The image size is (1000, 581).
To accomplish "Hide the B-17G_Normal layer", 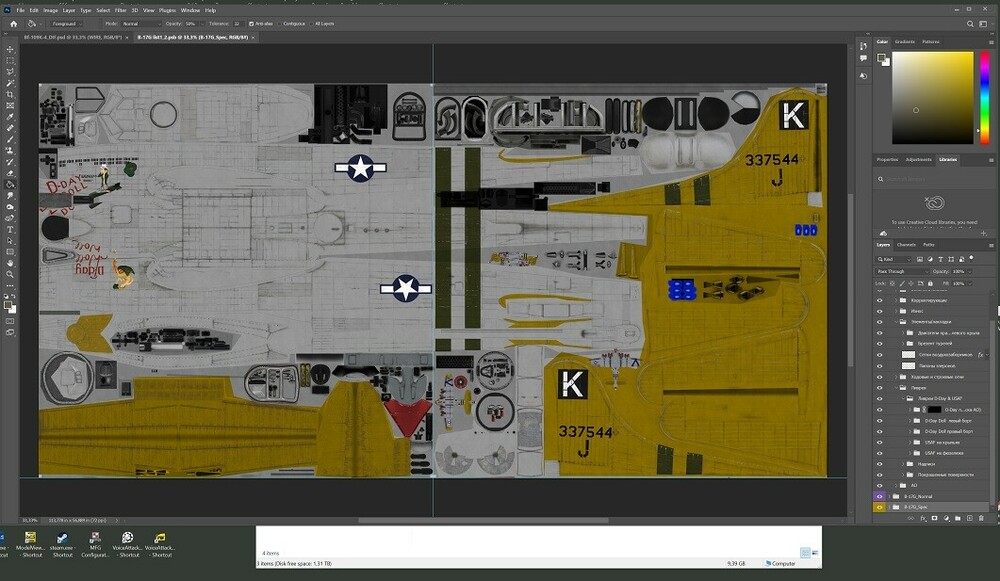I will (878, 495).
